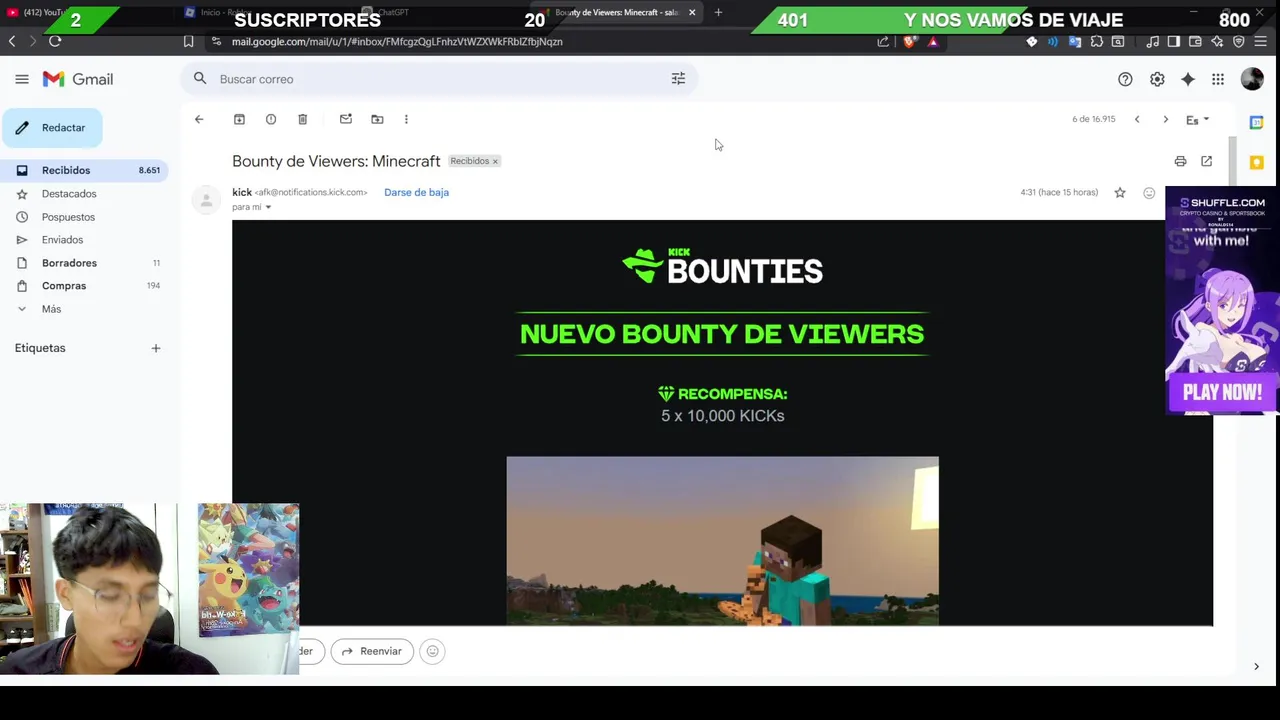The width and height of the screenshot is (1280, 720).
Task: Click the Gmail logo
Action: click(x=78, y=79)
